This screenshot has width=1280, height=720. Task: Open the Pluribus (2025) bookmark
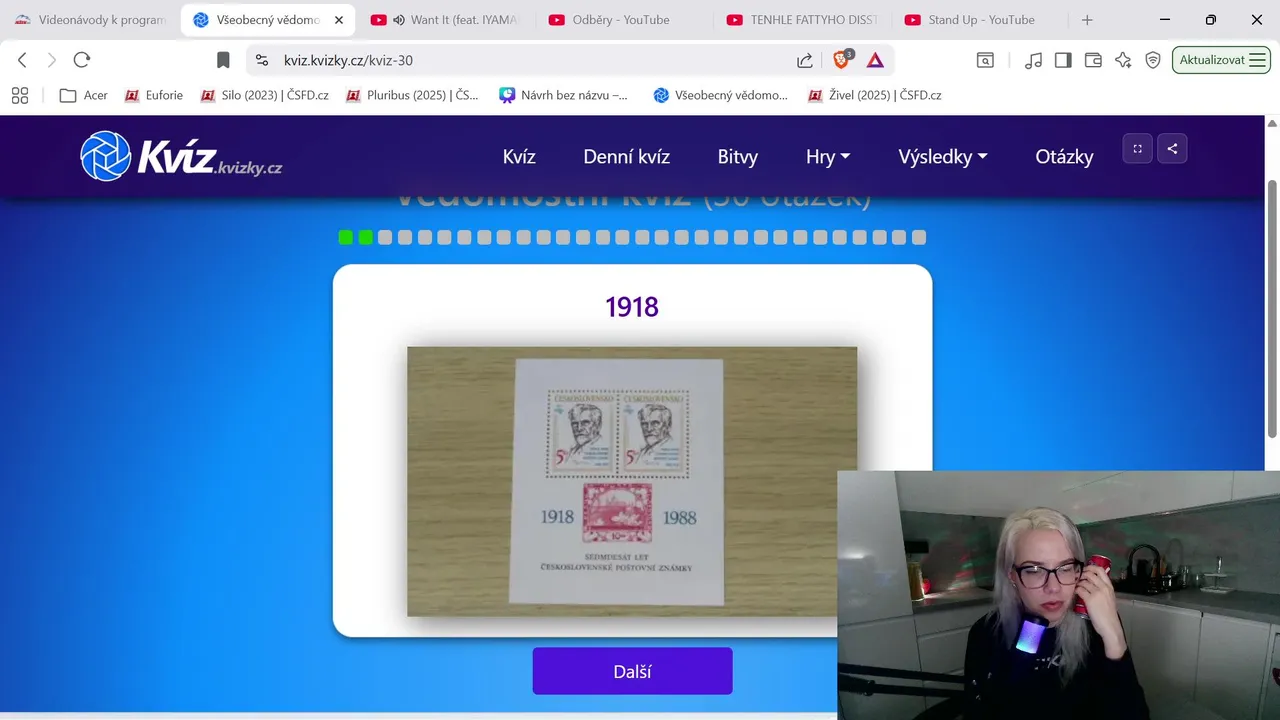[x=412, y=95]
